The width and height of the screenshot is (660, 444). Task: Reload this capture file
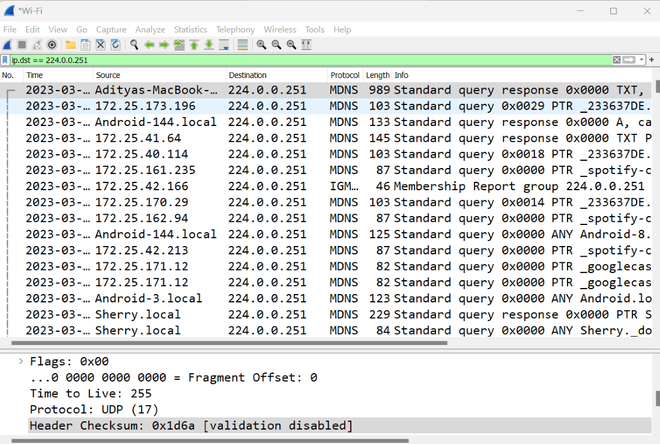point(115,45)
